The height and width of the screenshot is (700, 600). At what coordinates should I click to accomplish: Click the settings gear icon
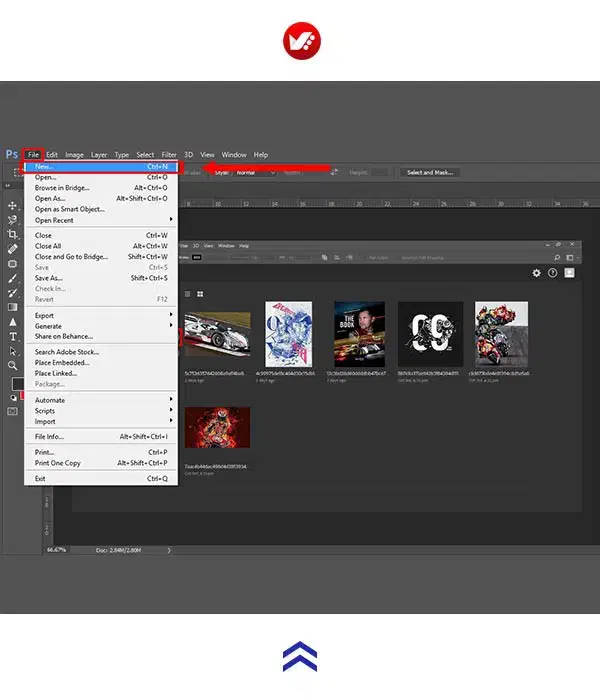[x=536, y=273]
